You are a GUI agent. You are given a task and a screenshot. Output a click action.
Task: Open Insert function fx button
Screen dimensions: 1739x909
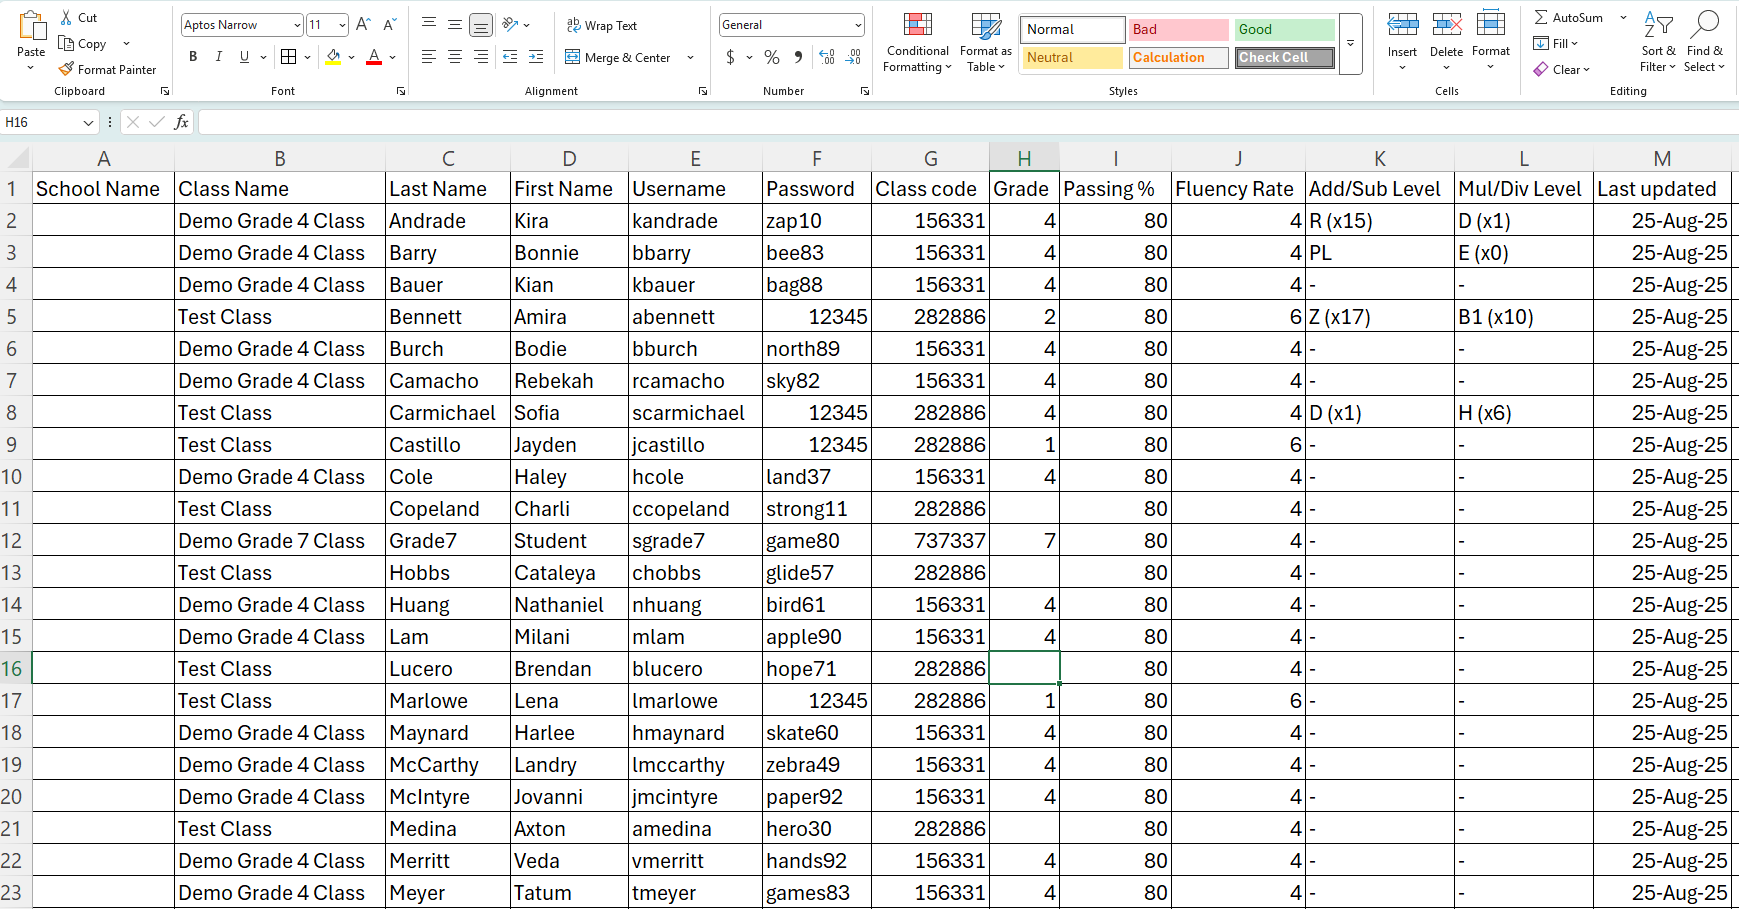click(181, 122)
